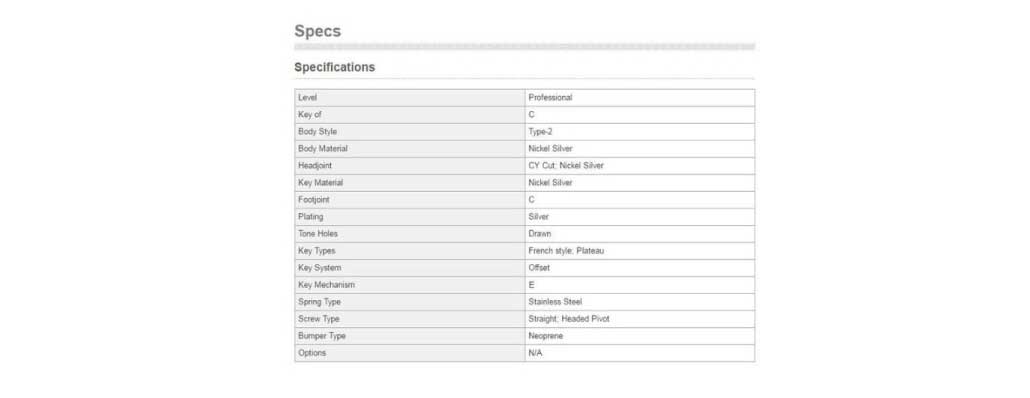Select the Headjoint row label
This screenshot has width=1030, height=398.
click(x=410, y=166)
